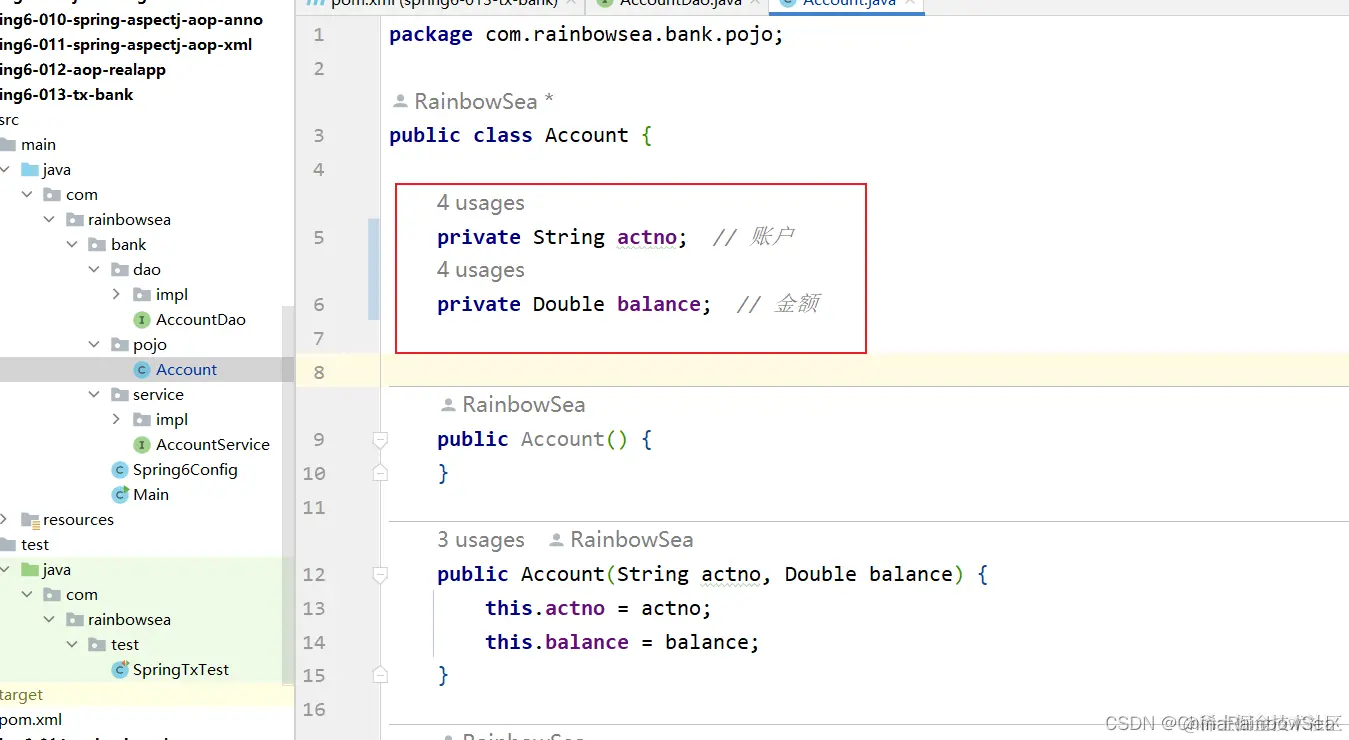Click this.actno on line 13
The height and width of the screenshot is (740, 1349).
(x=545, y=608)
